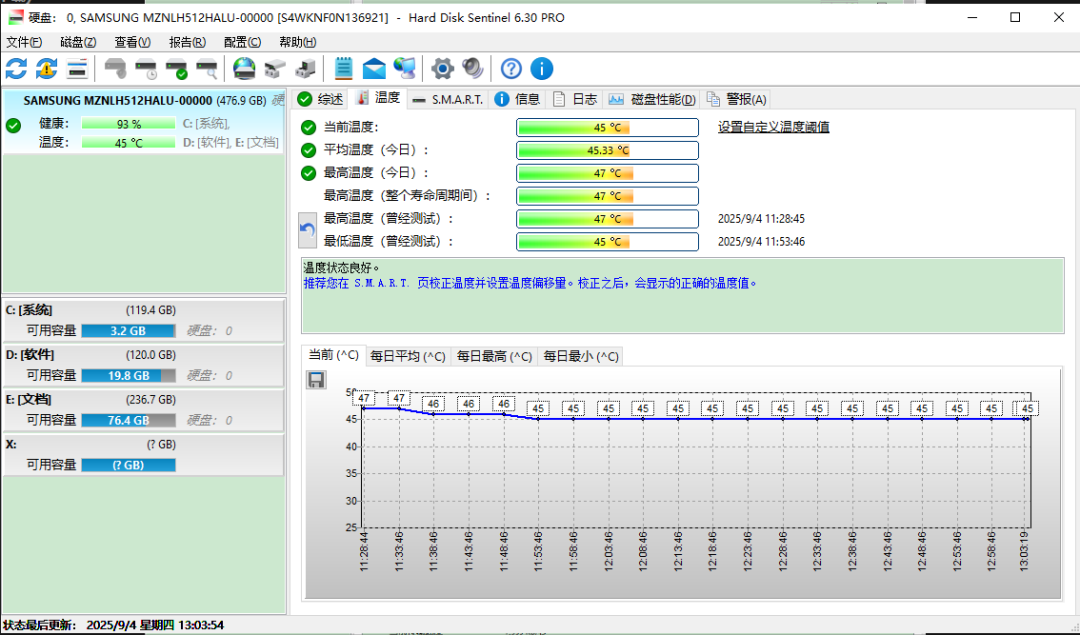Click the D: 19.8 GB free space bar
The width and height of the screenshot is (1080, 635).
point(128,375)
